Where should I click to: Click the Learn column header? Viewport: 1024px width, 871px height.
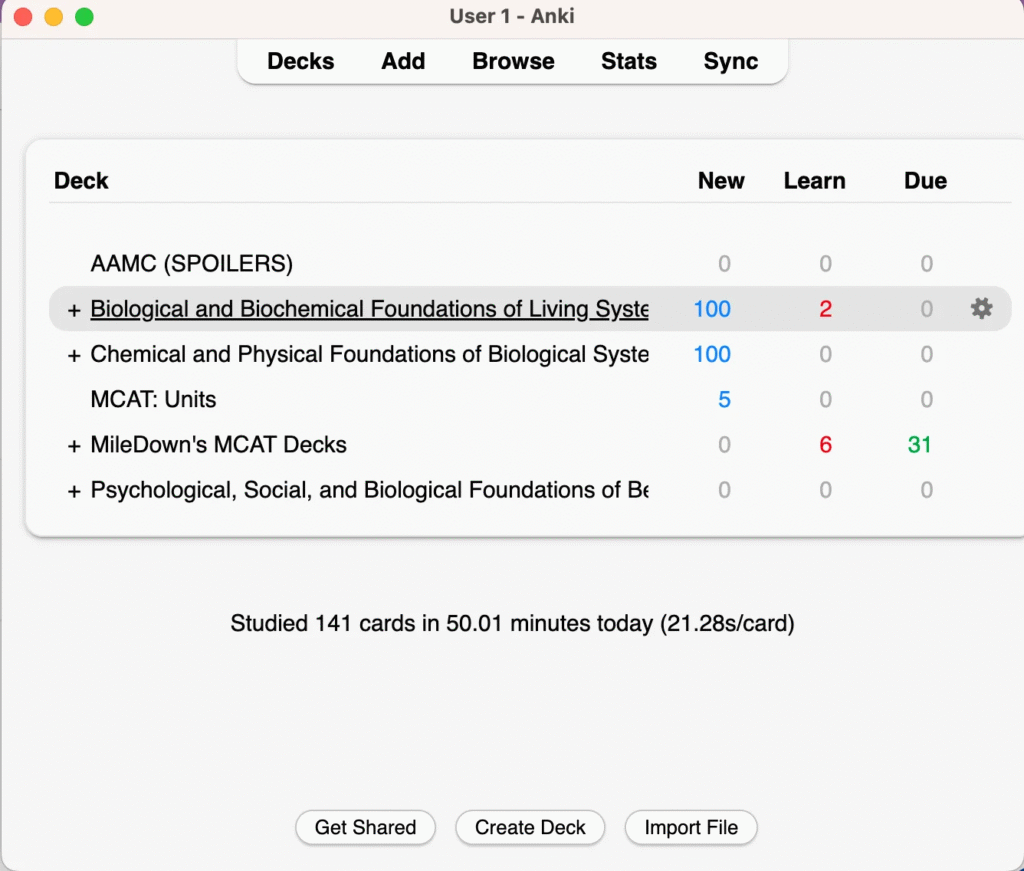click(x=814, y=180)
